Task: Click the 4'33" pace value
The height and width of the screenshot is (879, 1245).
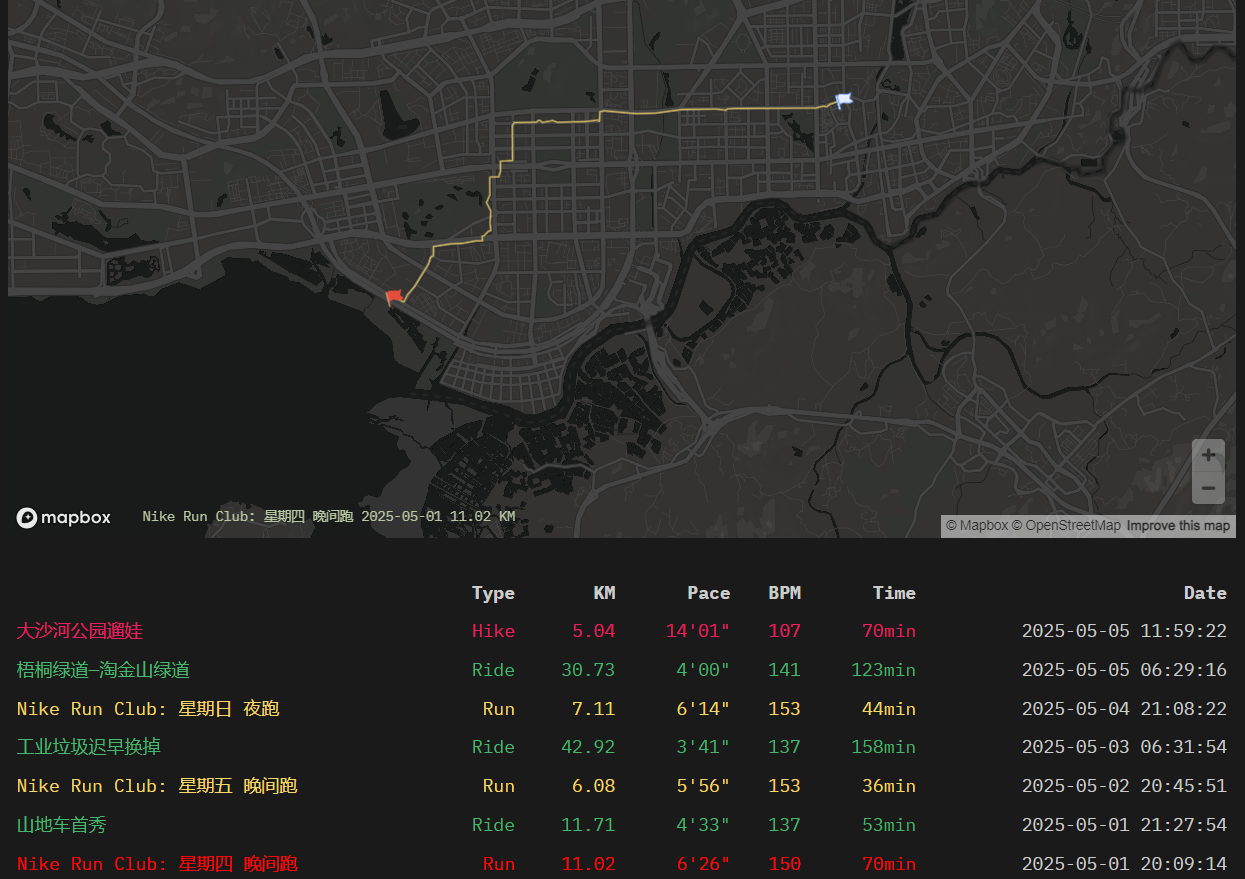Action: point(703,825)
